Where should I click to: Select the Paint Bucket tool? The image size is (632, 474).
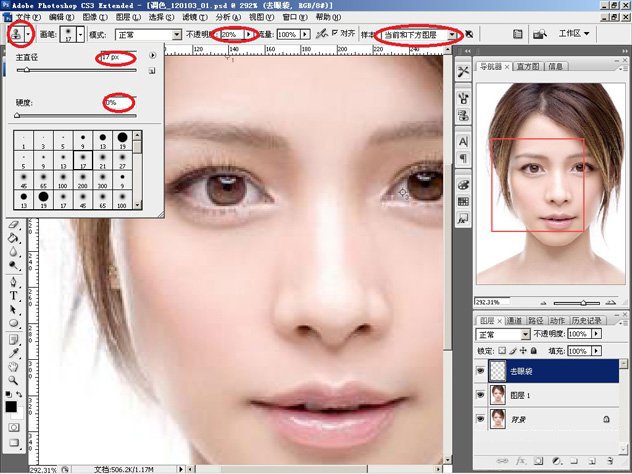[x=14, y=239]
